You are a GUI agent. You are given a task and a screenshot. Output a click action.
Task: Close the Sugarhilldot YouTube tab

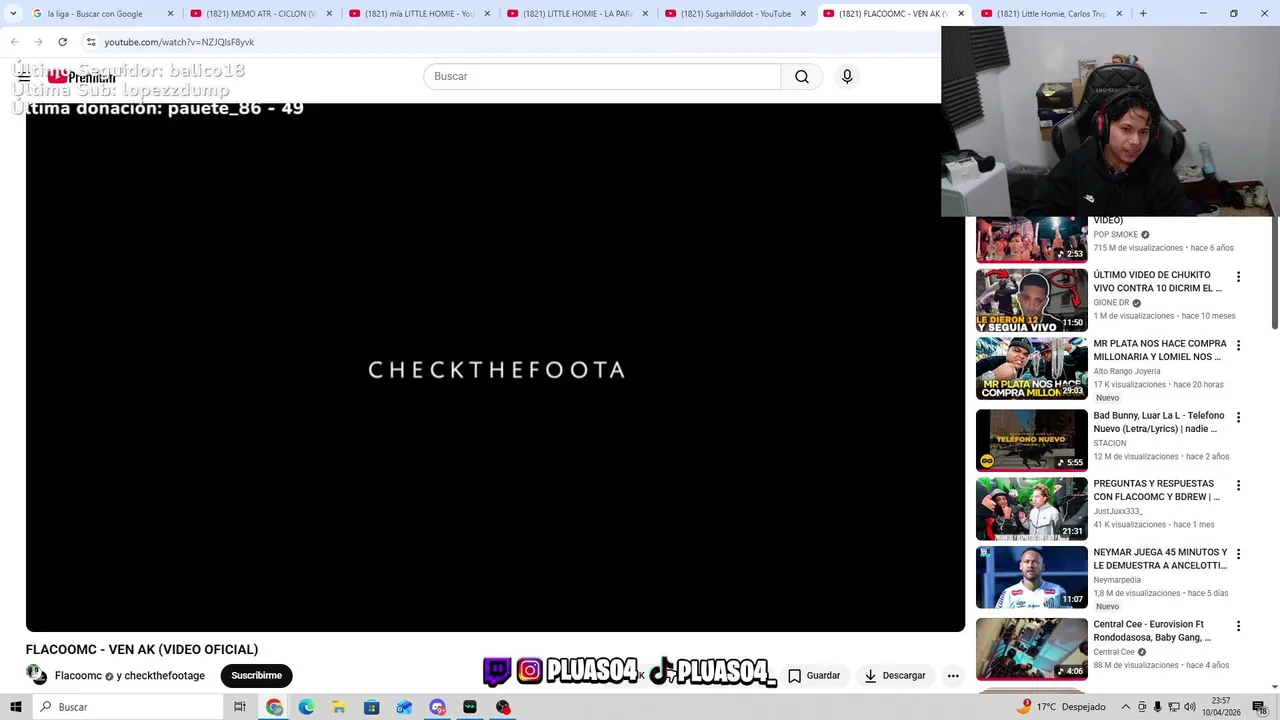click(803, 14)
